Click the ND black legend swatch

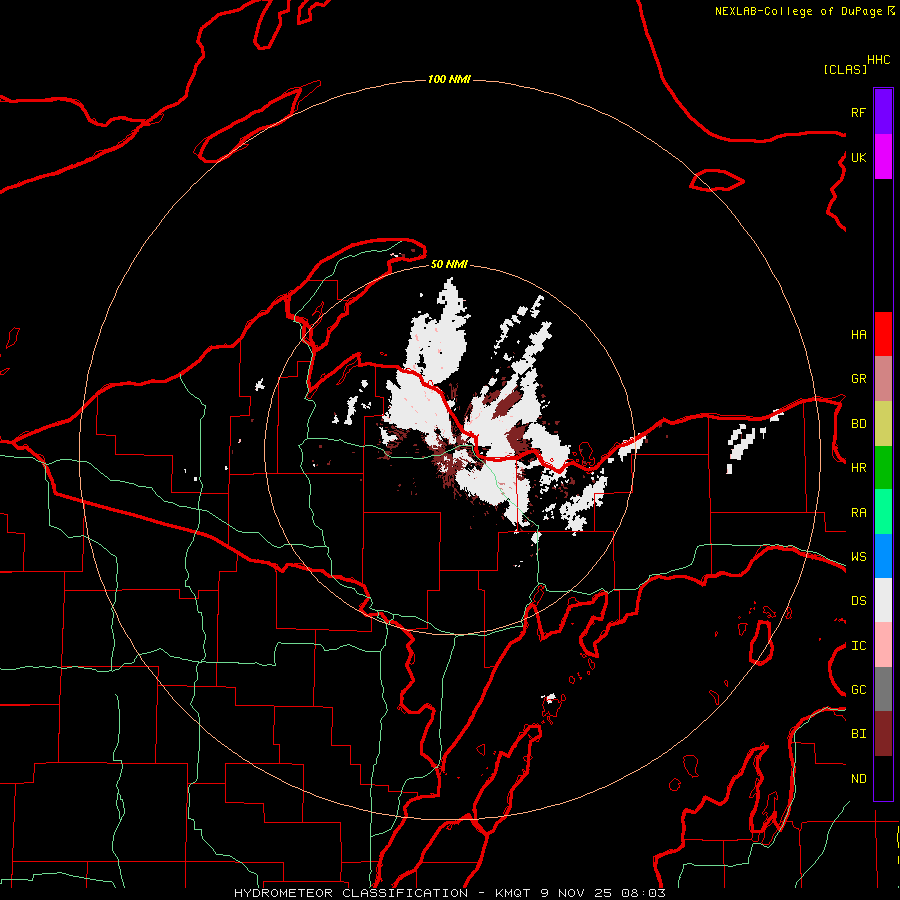883,778
